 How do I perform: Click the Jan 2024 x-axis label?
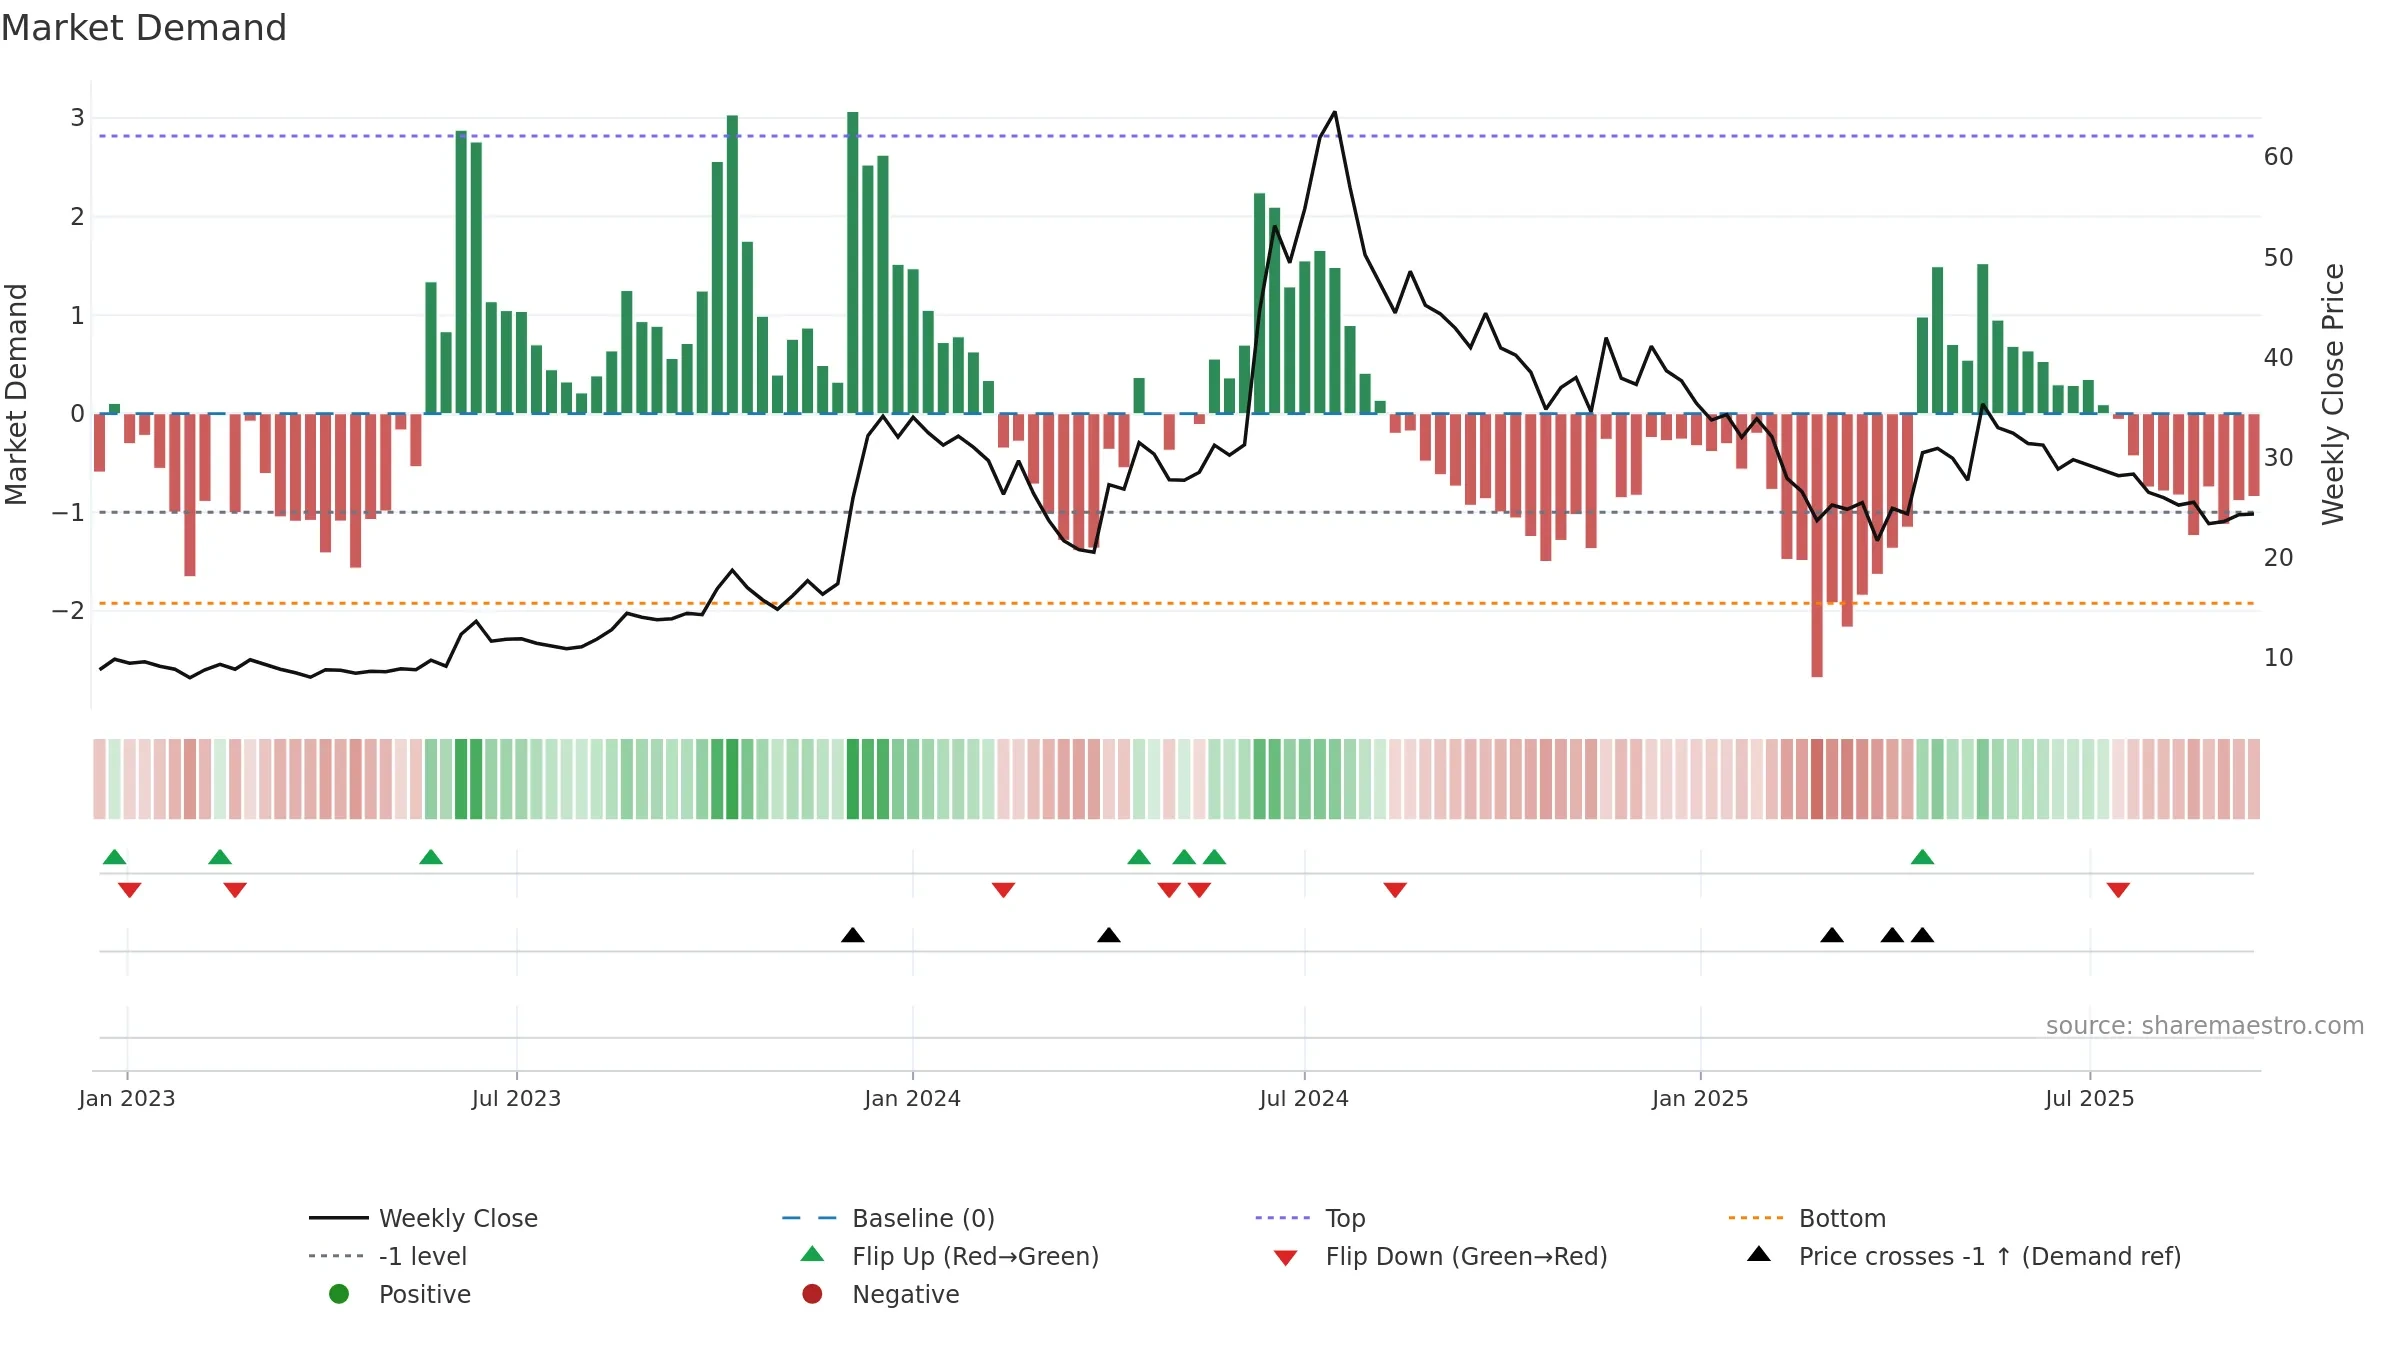913,1099
